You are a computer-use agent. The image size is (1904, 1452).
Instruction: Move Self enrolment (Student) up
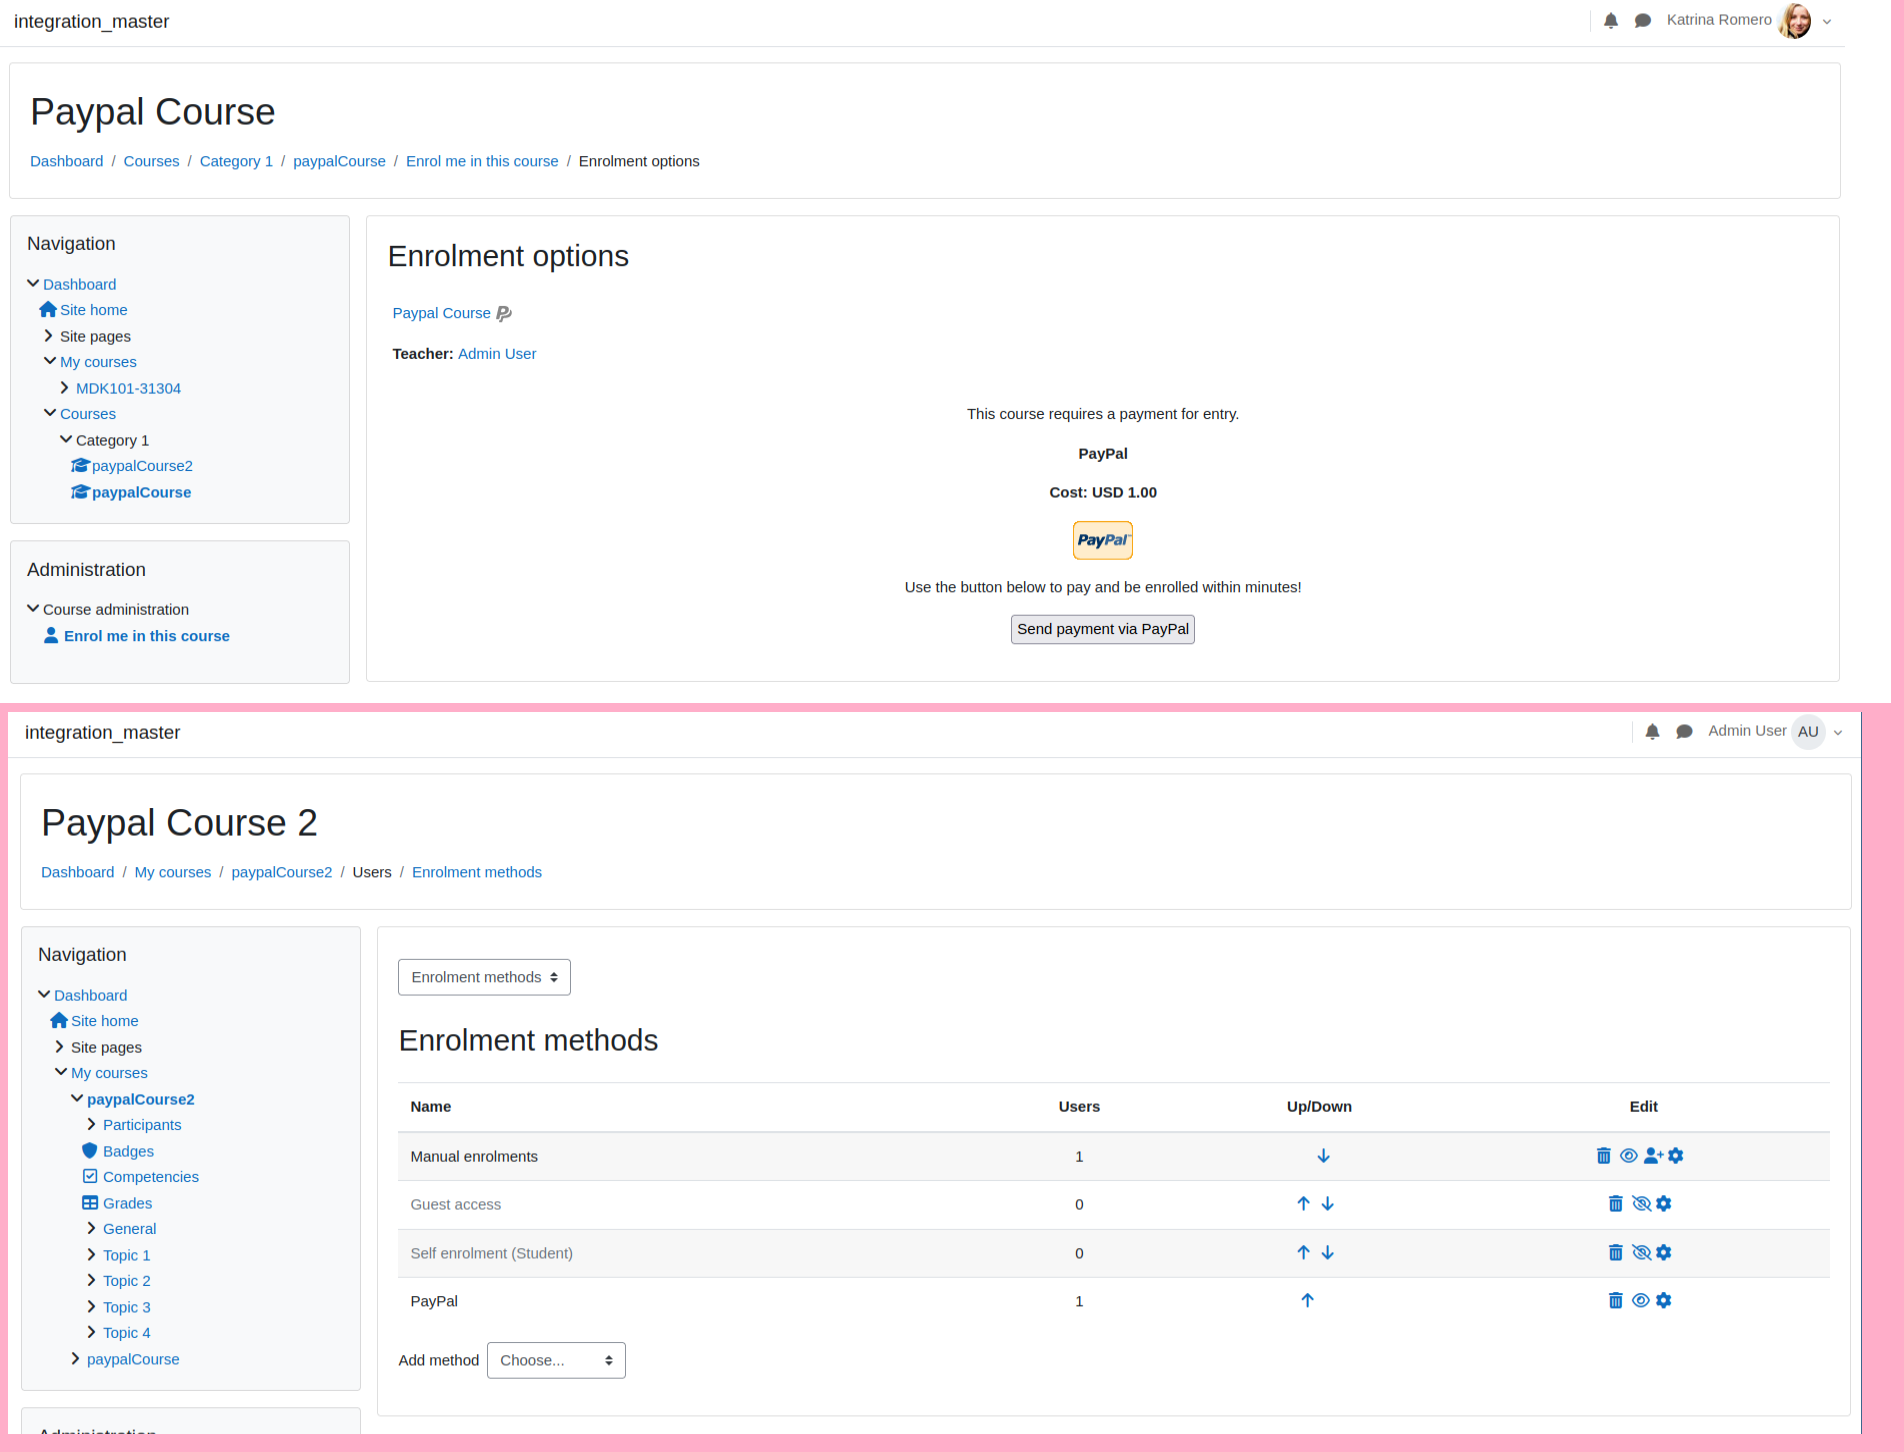1303,1253
